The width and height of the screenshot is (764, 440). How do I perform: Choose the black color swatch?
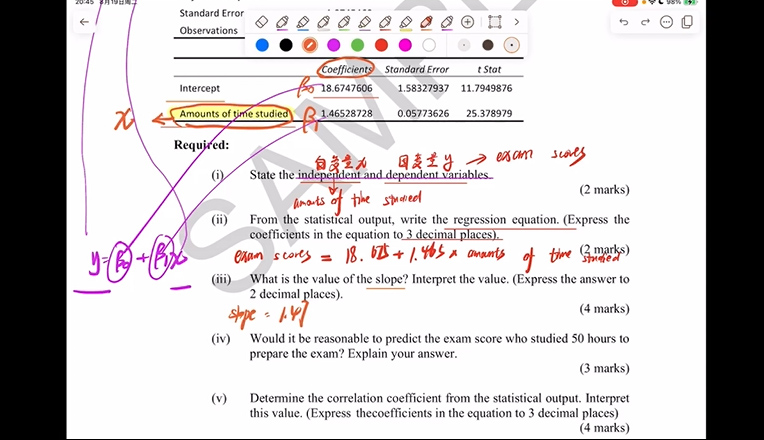click(286, 45)
